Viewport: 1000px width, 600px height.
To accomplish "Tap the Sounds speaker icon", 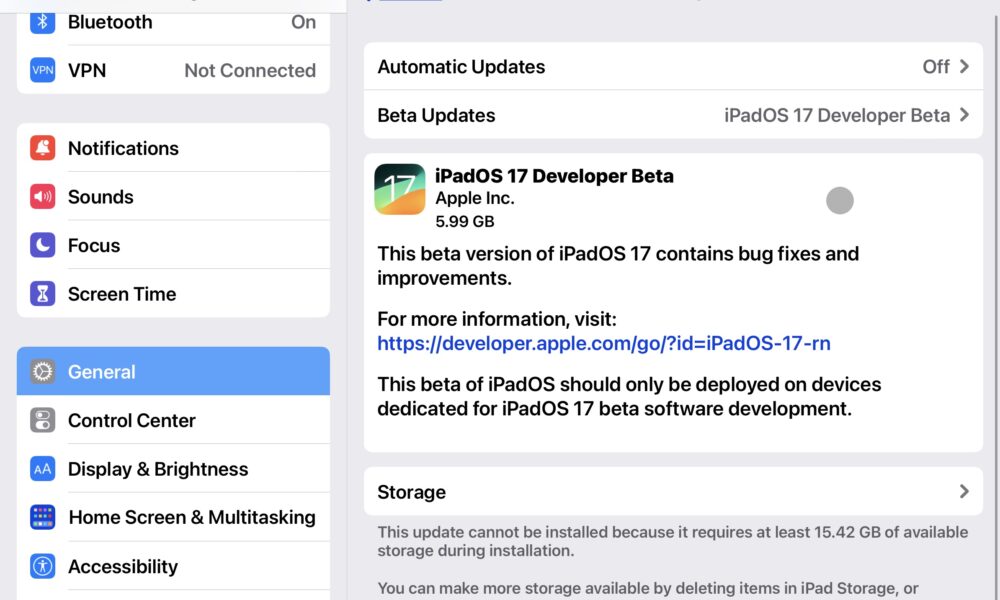I will click(x=43, y=196).
